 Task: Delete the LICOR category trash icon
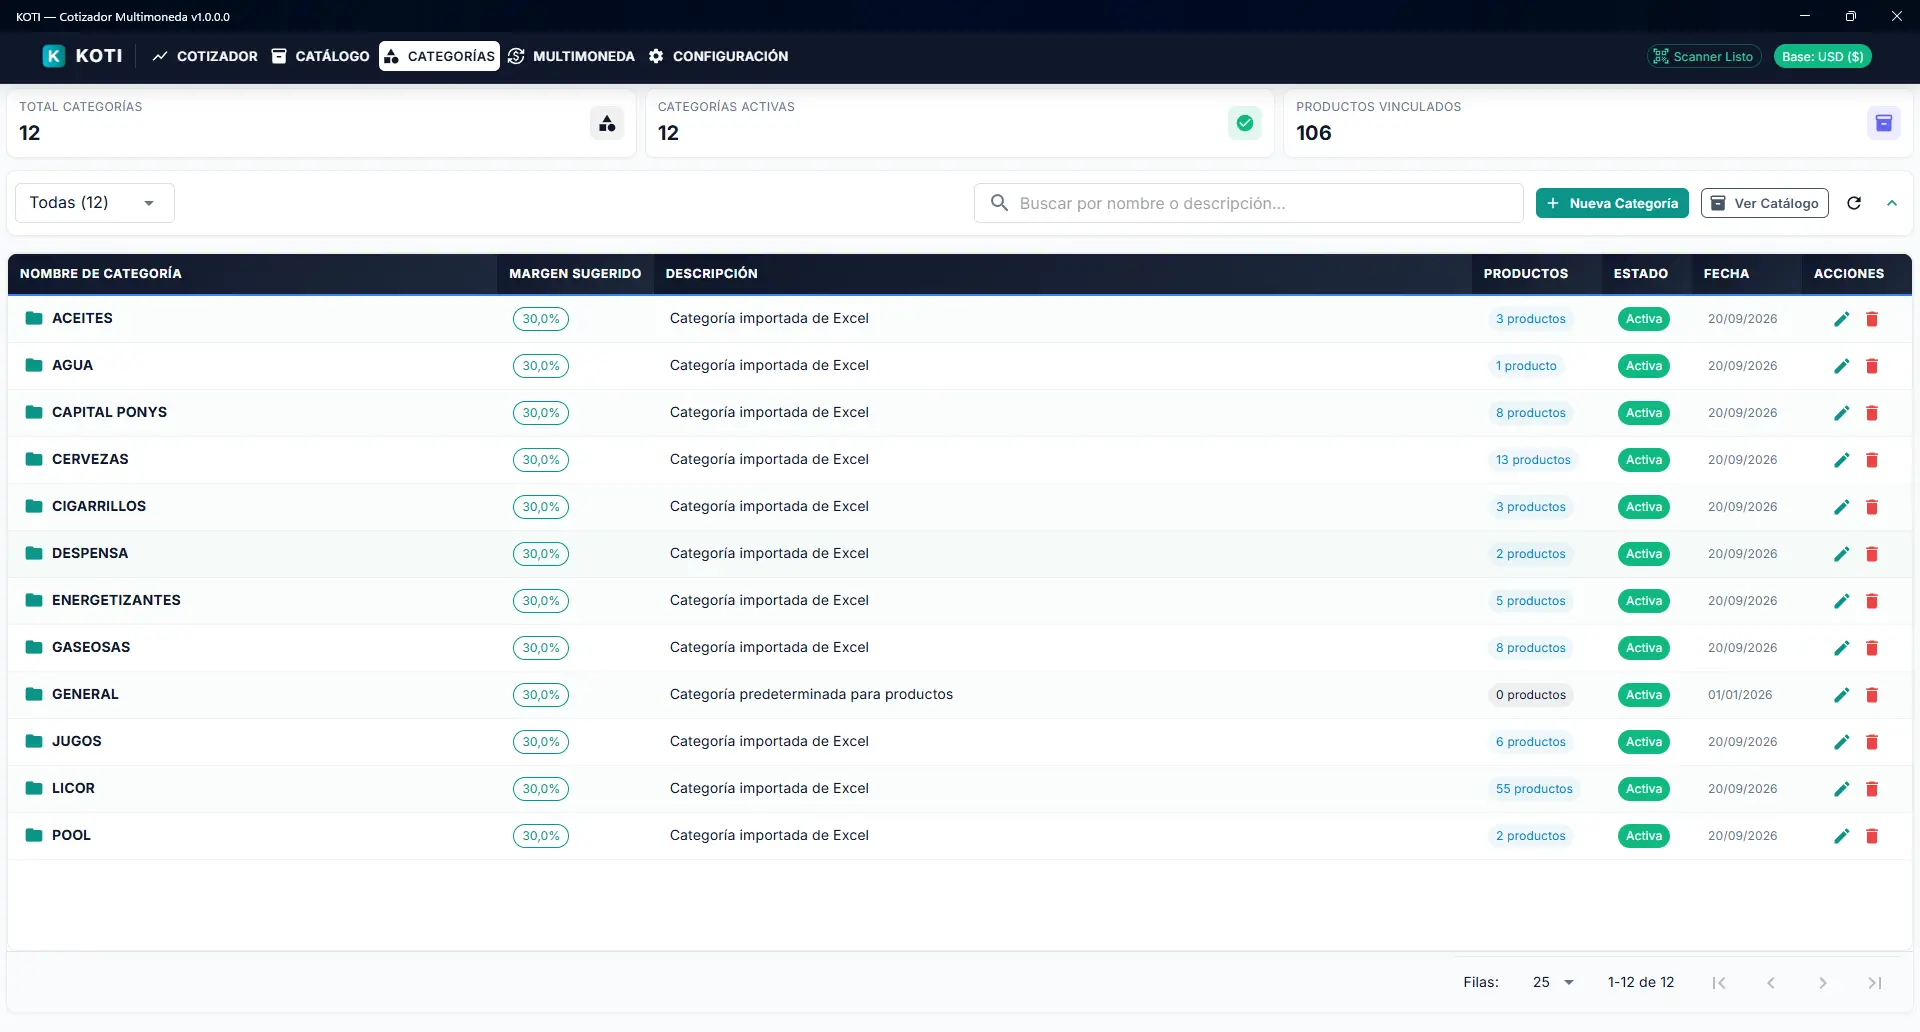click(1872, 789)
